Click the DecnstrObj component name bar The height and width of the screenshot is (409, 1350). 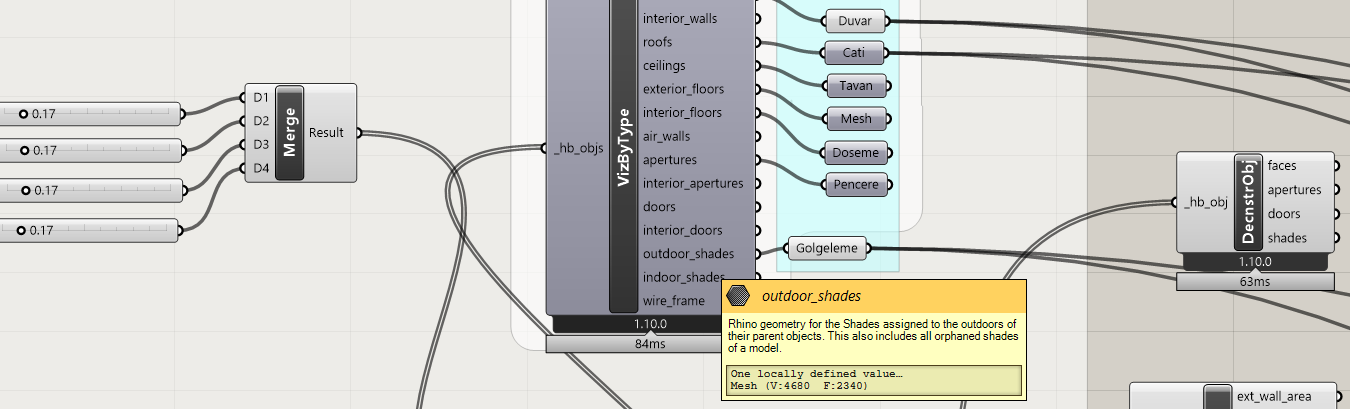tap(1247, 202)
